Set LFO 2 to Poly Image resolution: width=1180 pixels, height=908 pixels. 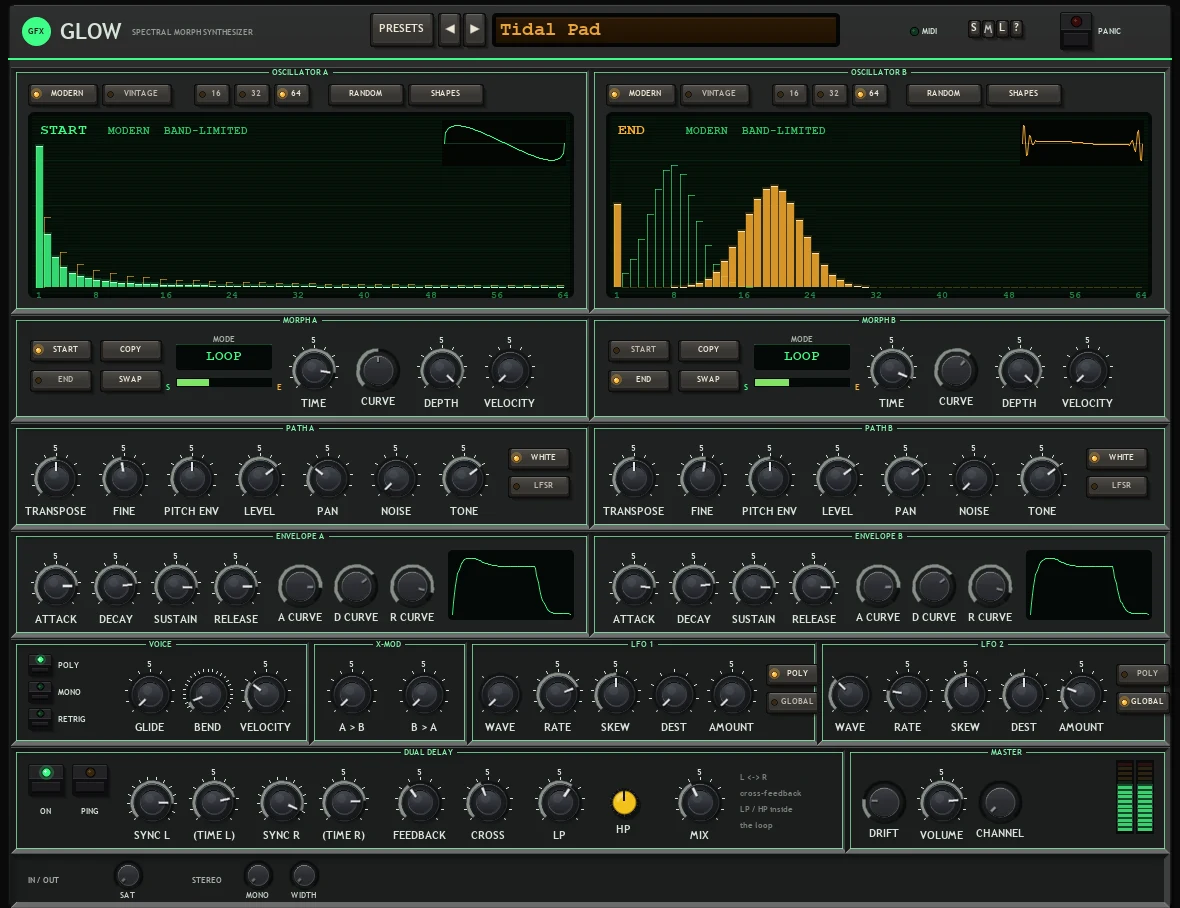coord(1142,674)
